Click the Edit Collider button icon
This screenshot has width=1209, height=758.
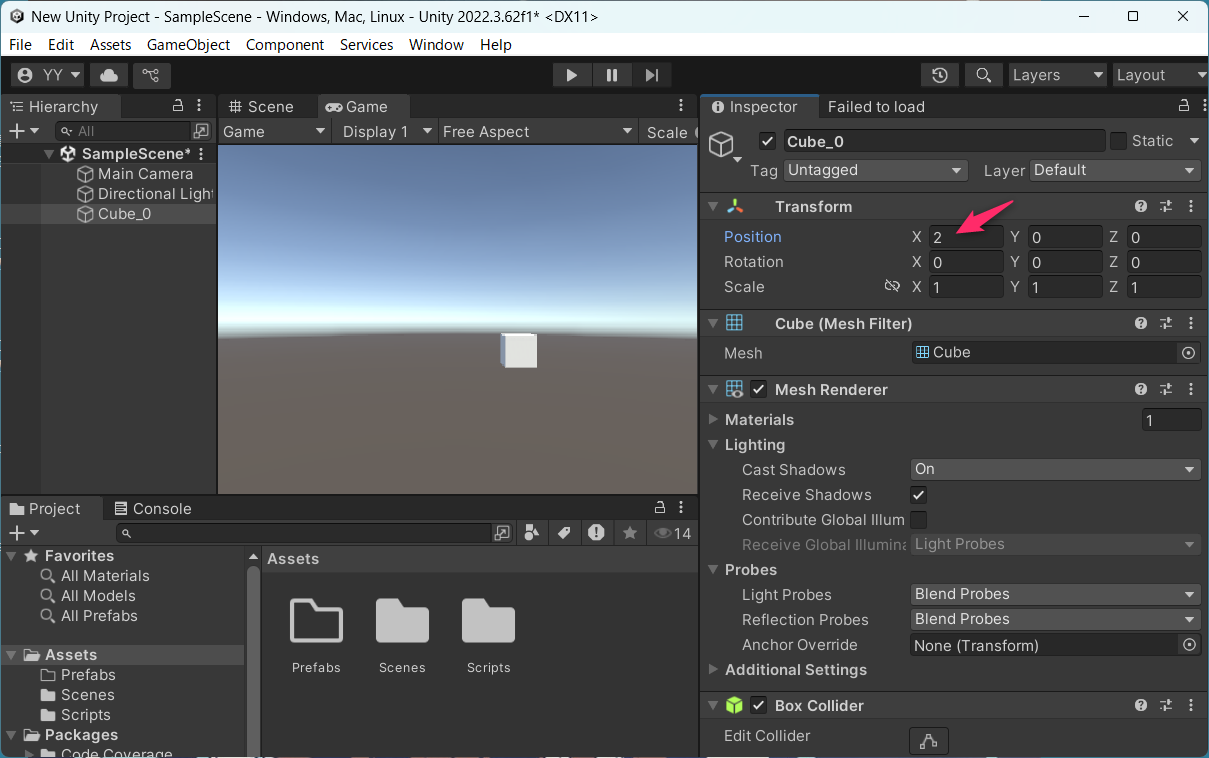pos(928,741)
